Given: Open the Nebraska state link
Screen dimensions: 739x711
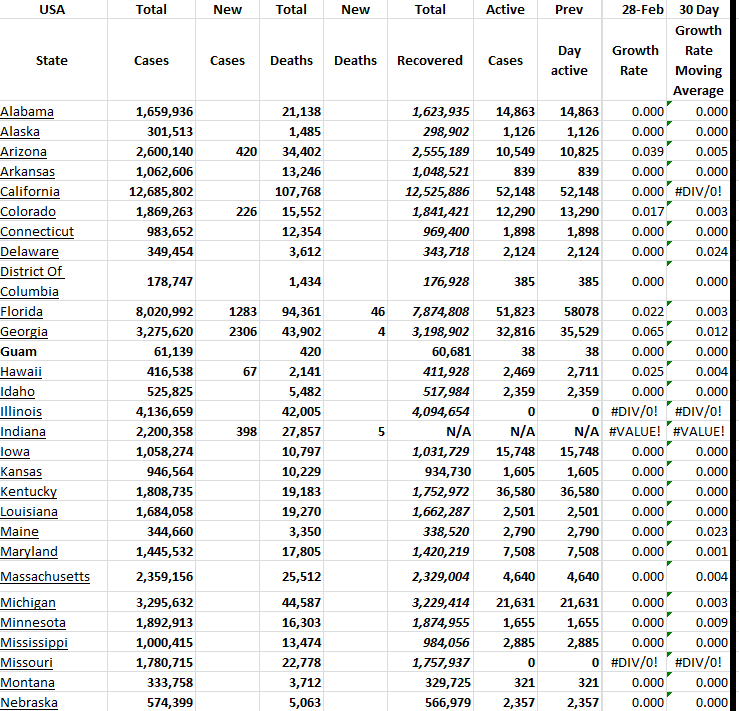Looking at the screenshot, I should tap(29, 702).
